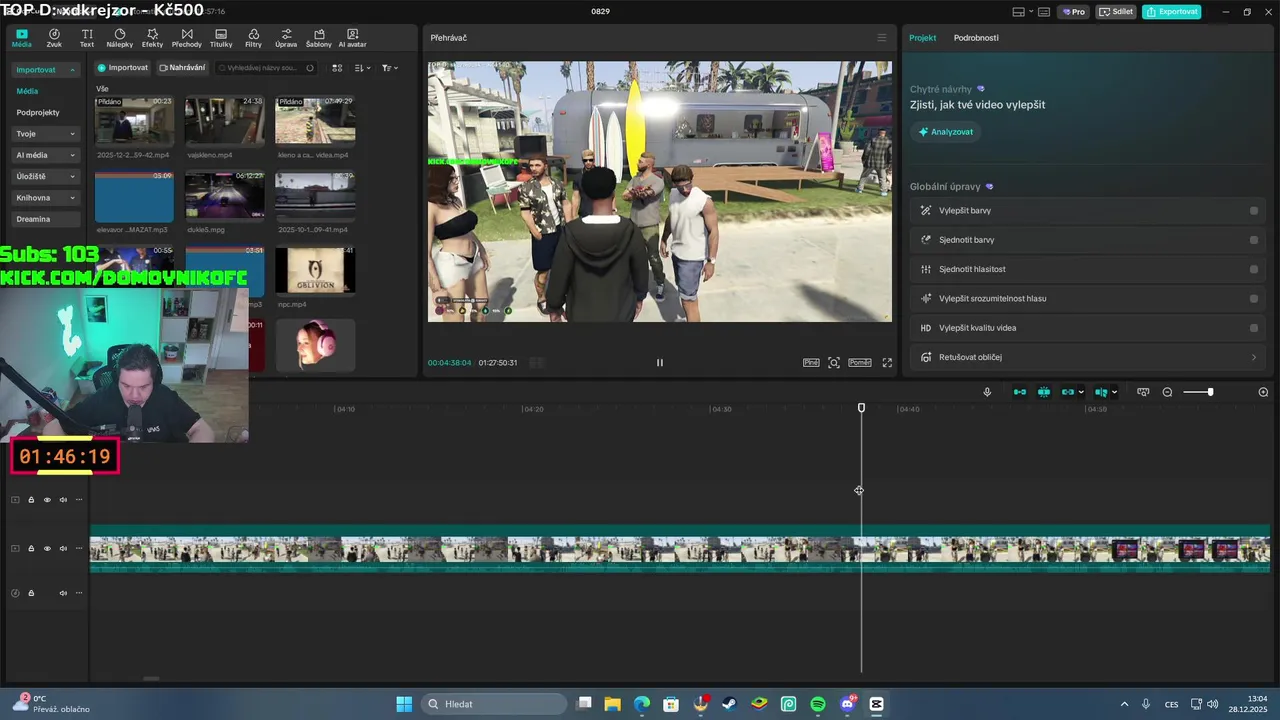Open the Efekty effects tab
Viewport: 1280px width, 720px height.
(152, 38)
